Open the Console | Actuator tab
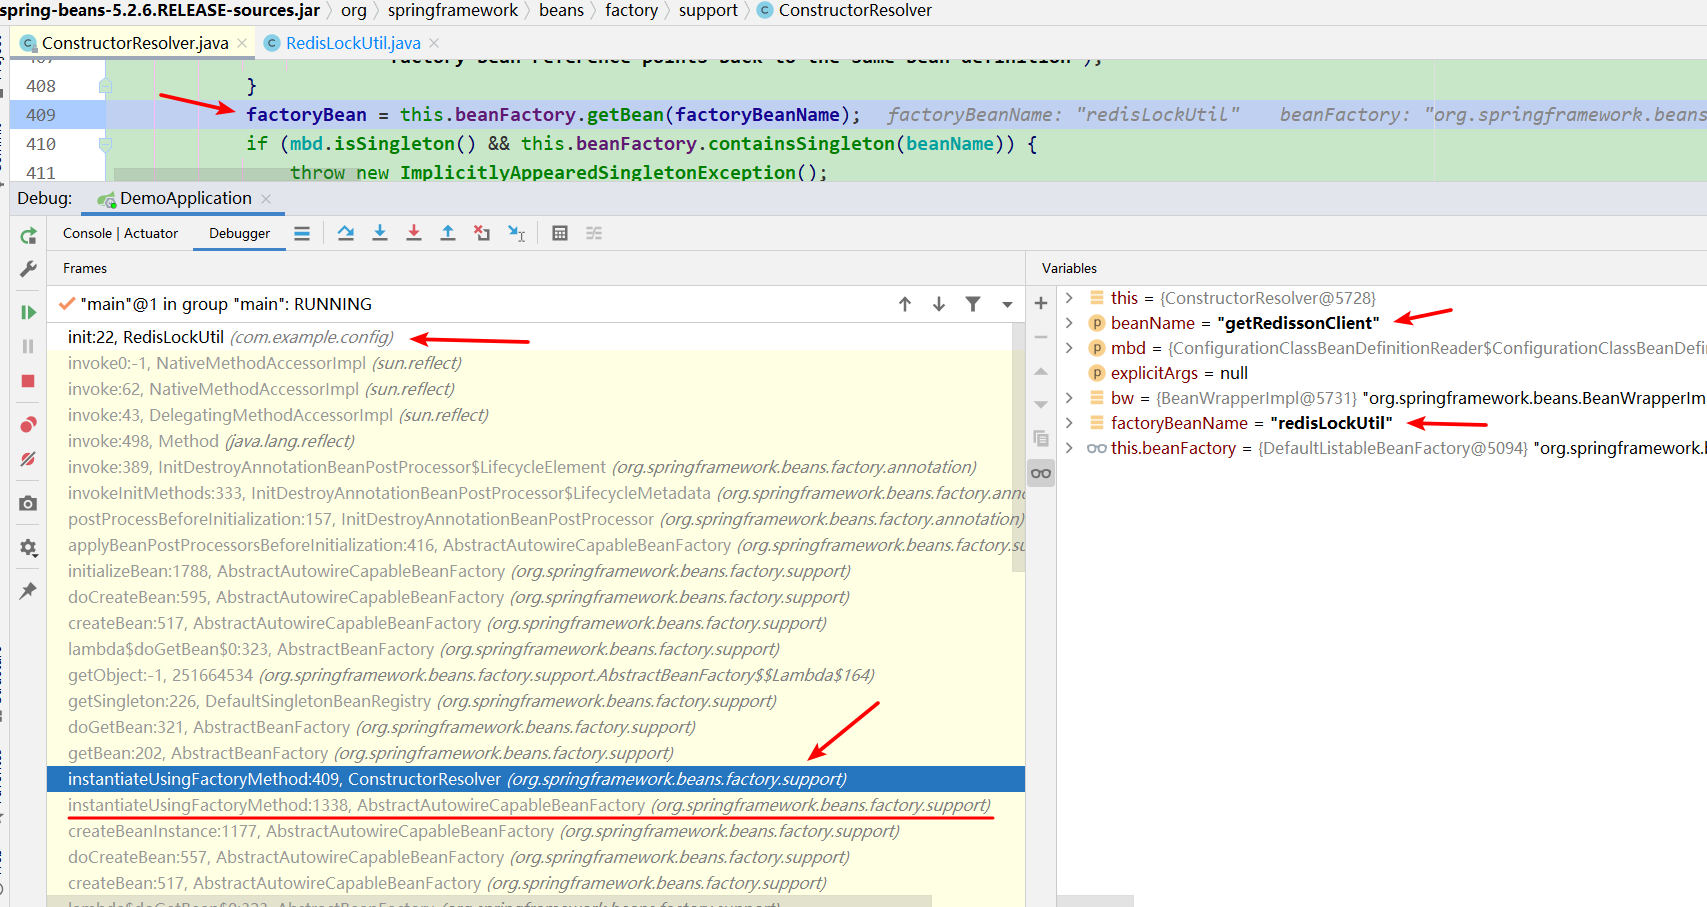The height and width of the screenshot is (907, 1707). (x=120, y=232)
